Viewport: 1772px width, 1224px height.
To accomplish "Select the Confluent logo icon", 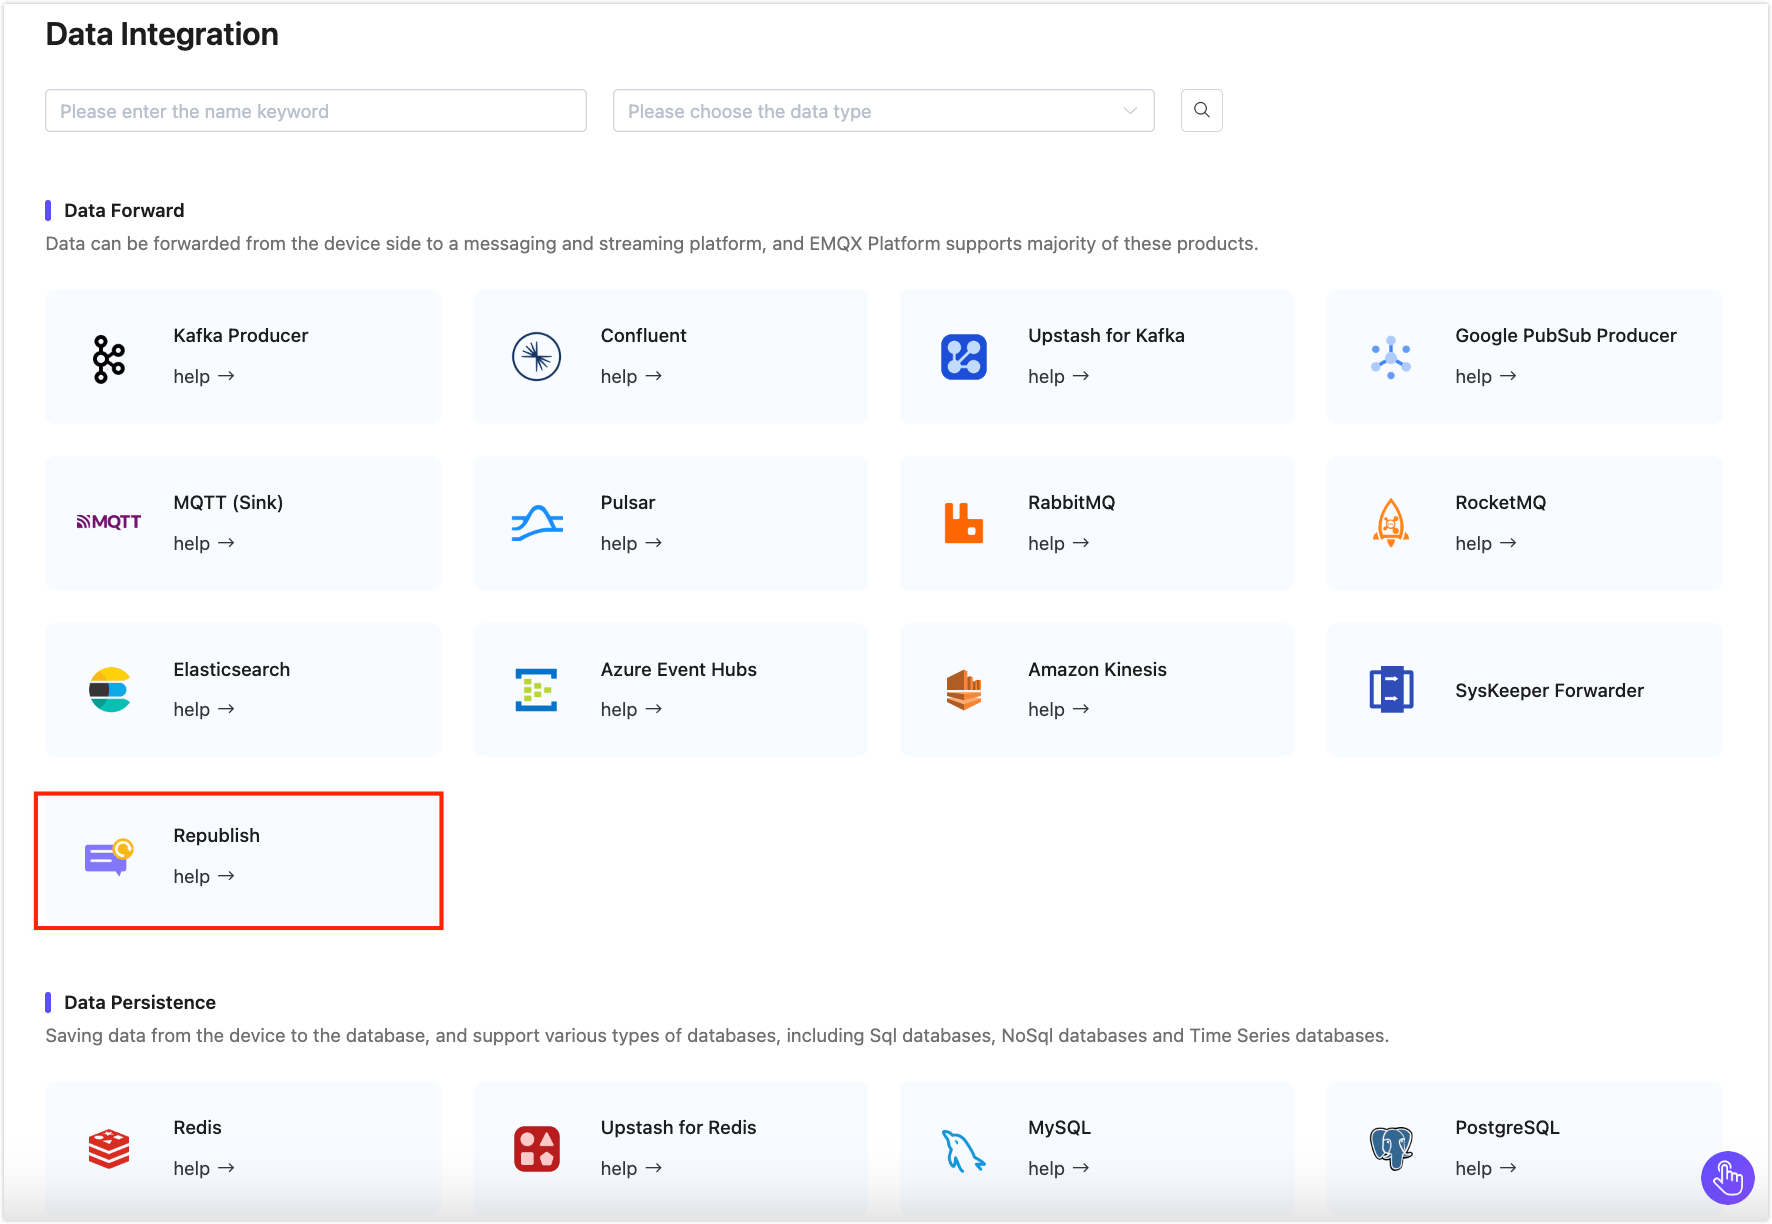I will (536, 357).
